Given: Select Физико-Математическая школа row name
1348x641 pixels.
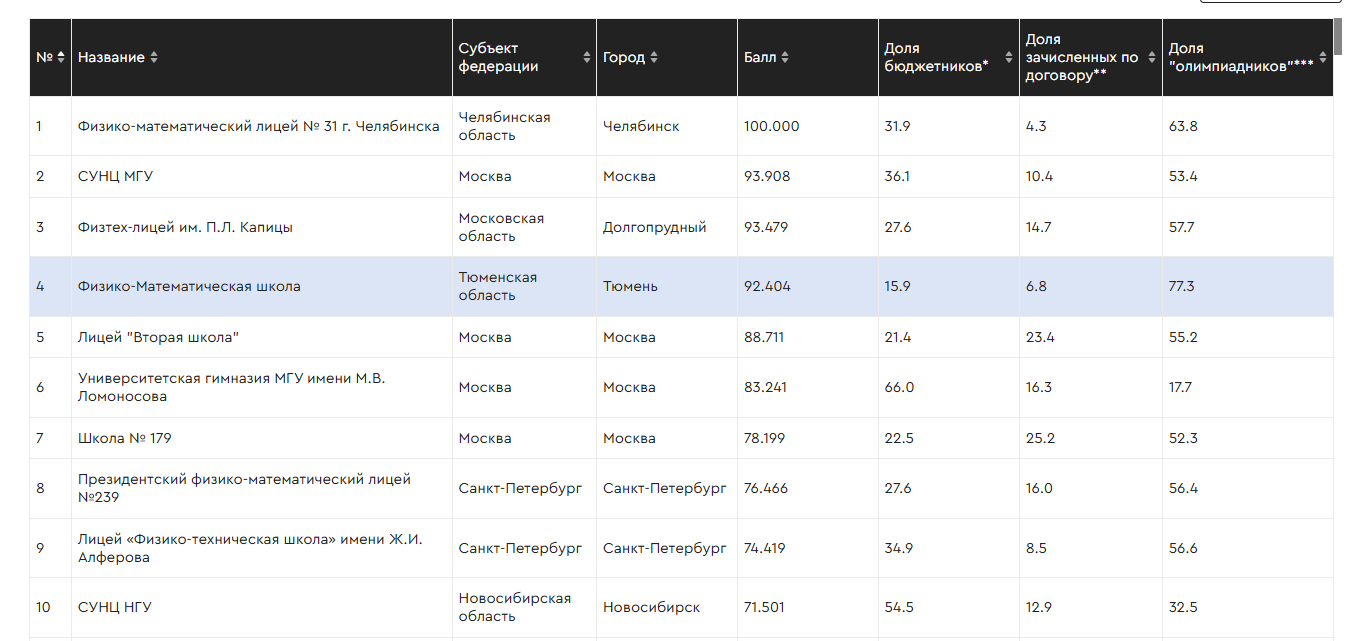Looking at the screenshot, I should point(189,286).
